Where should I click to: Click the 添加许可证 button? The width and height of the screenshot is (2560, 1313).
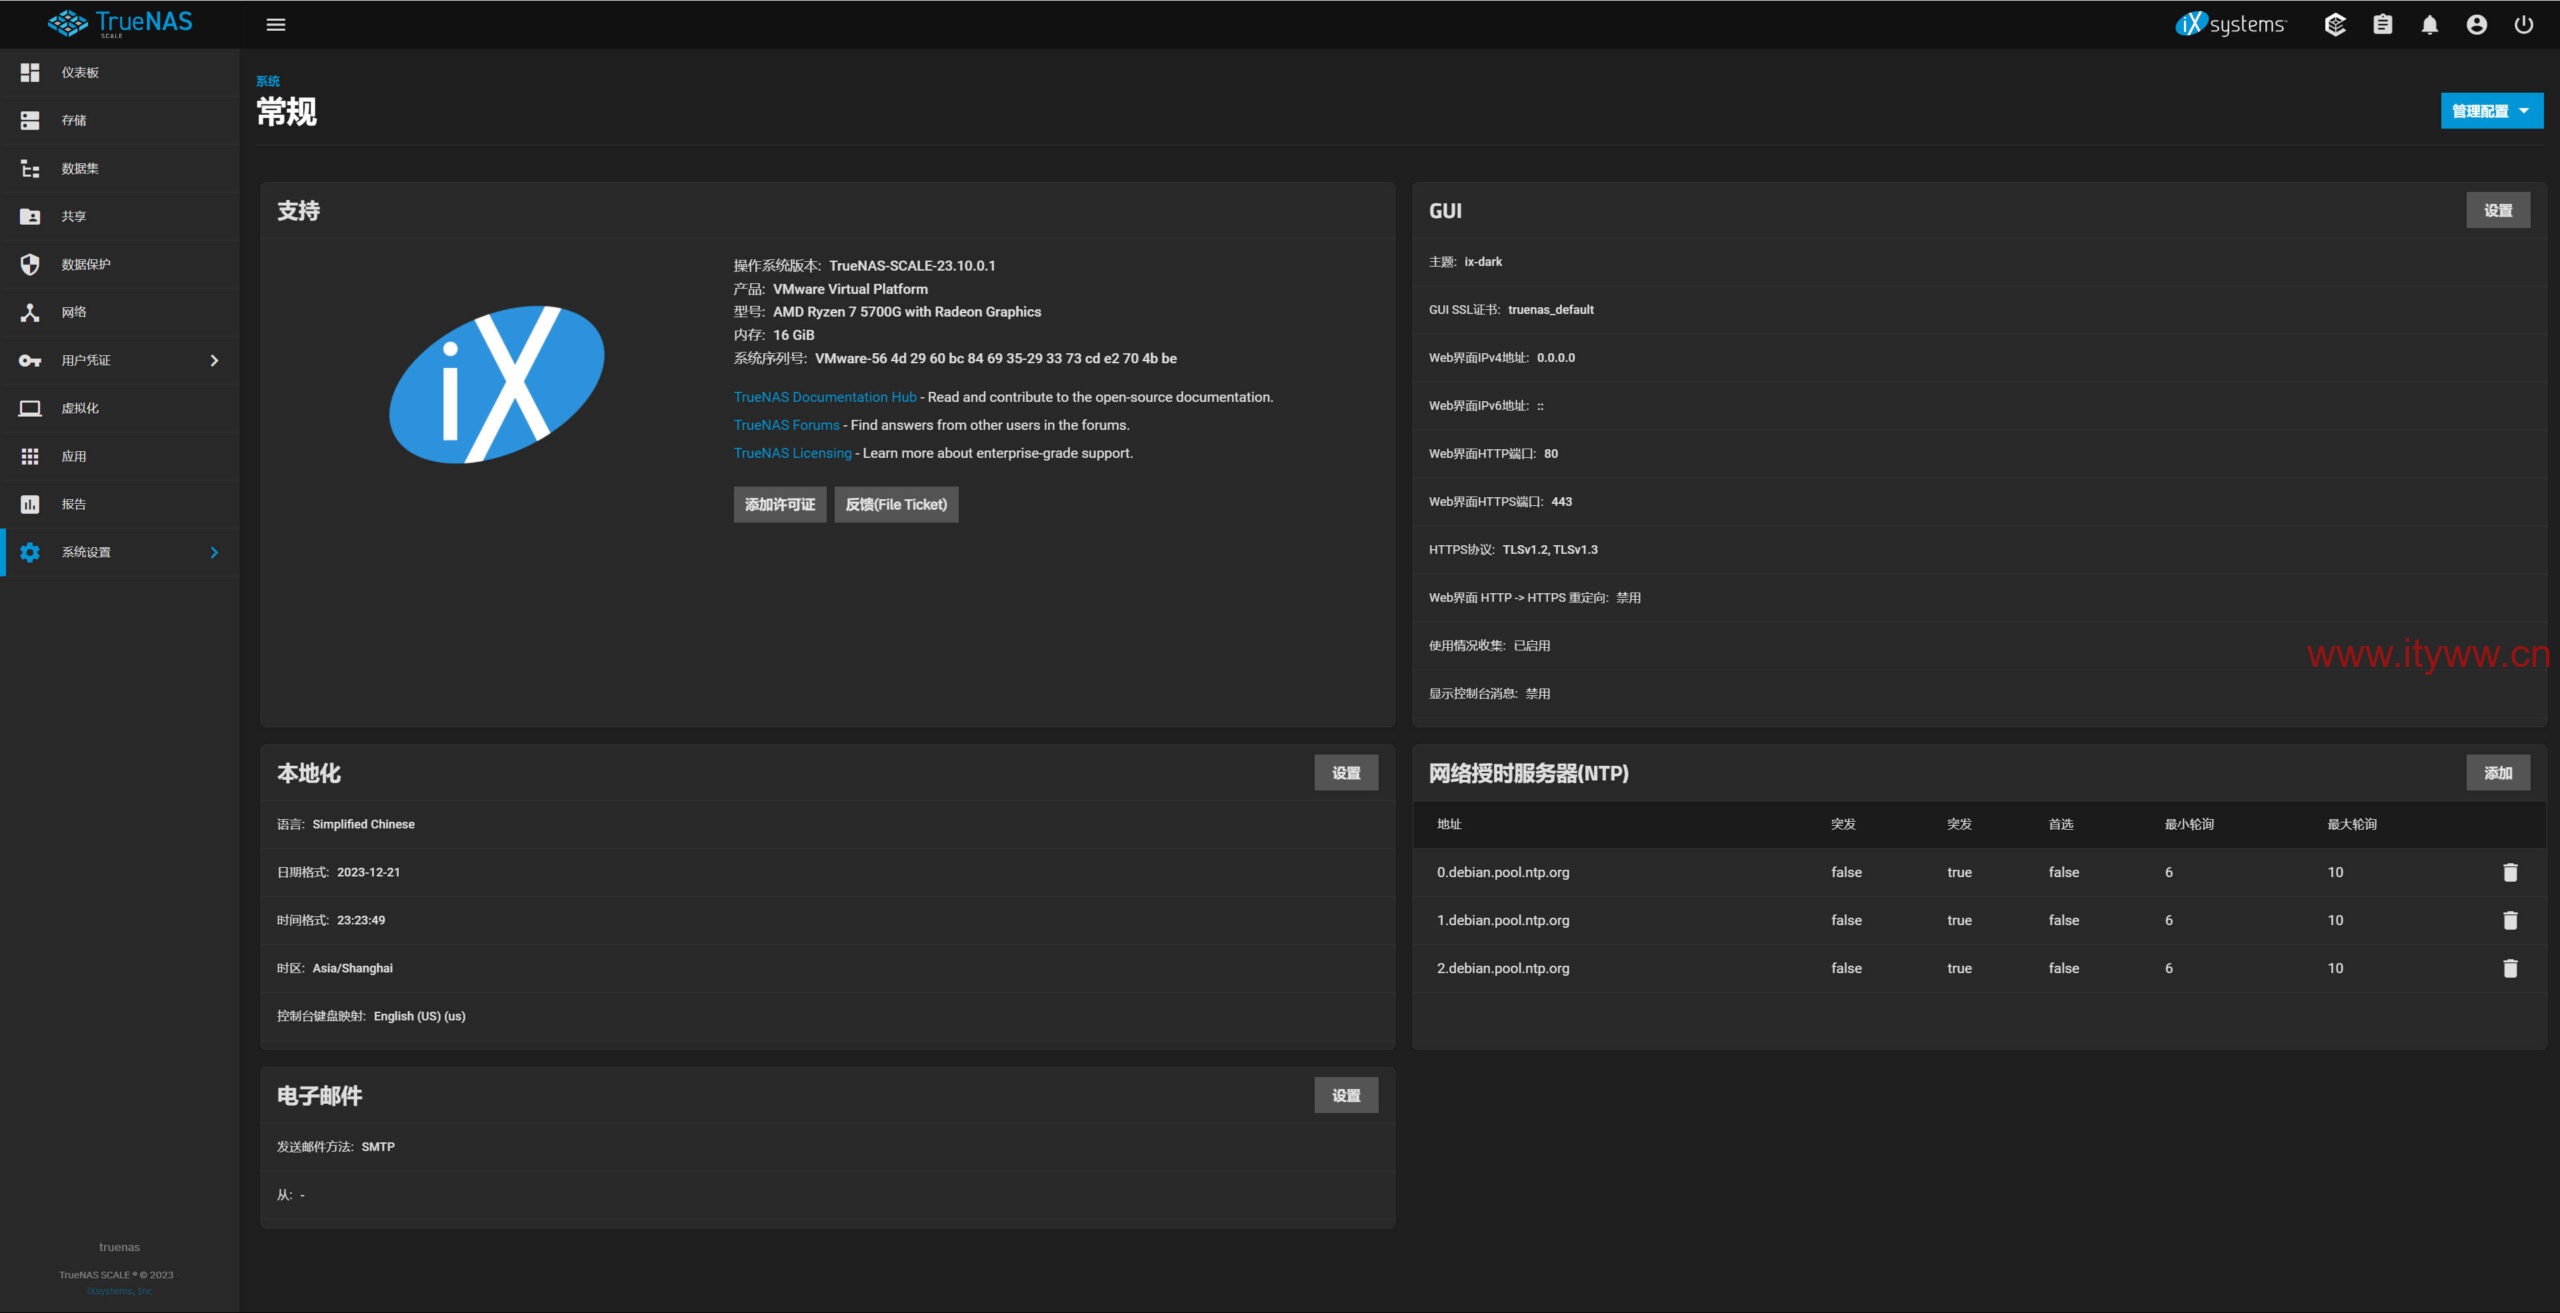point(780,504)
